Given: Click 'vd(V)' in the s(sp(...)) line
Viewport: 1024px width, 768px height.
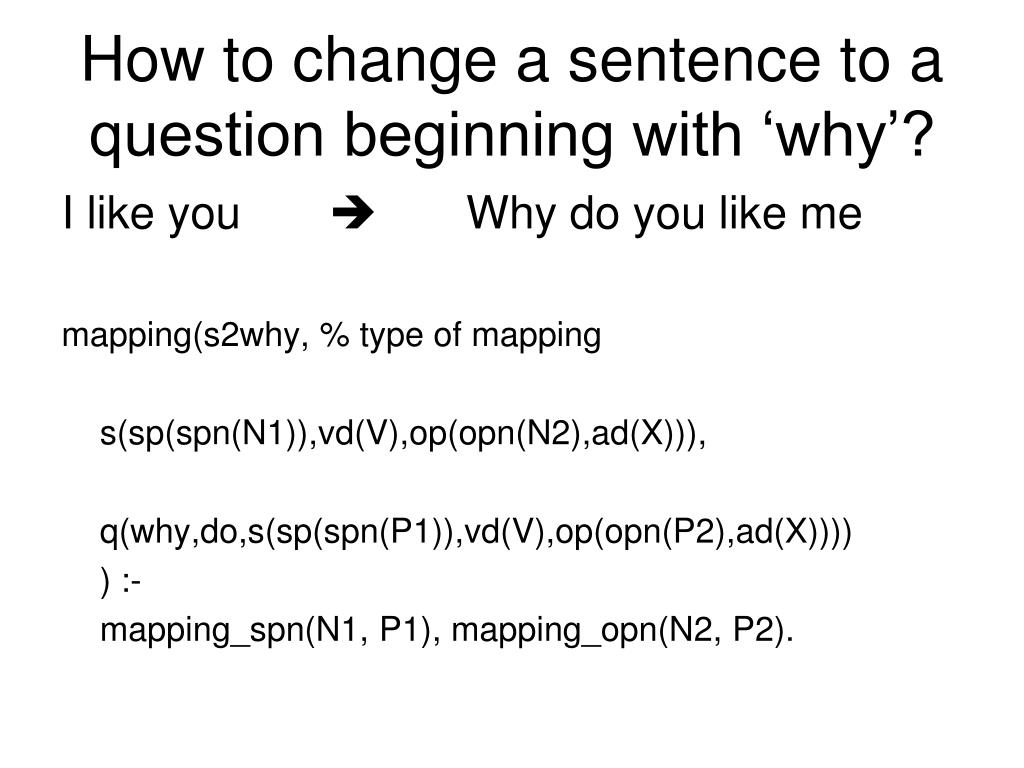Looking at the screenshot, I should [358, 434].
